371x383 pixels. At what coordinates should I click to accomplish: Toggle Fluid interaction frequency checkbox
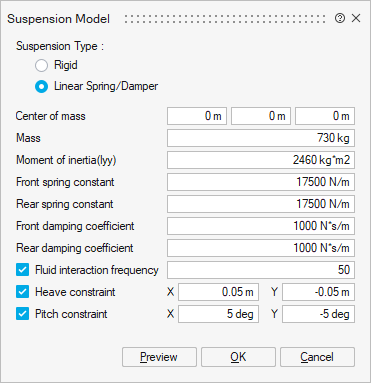point(22,270)
